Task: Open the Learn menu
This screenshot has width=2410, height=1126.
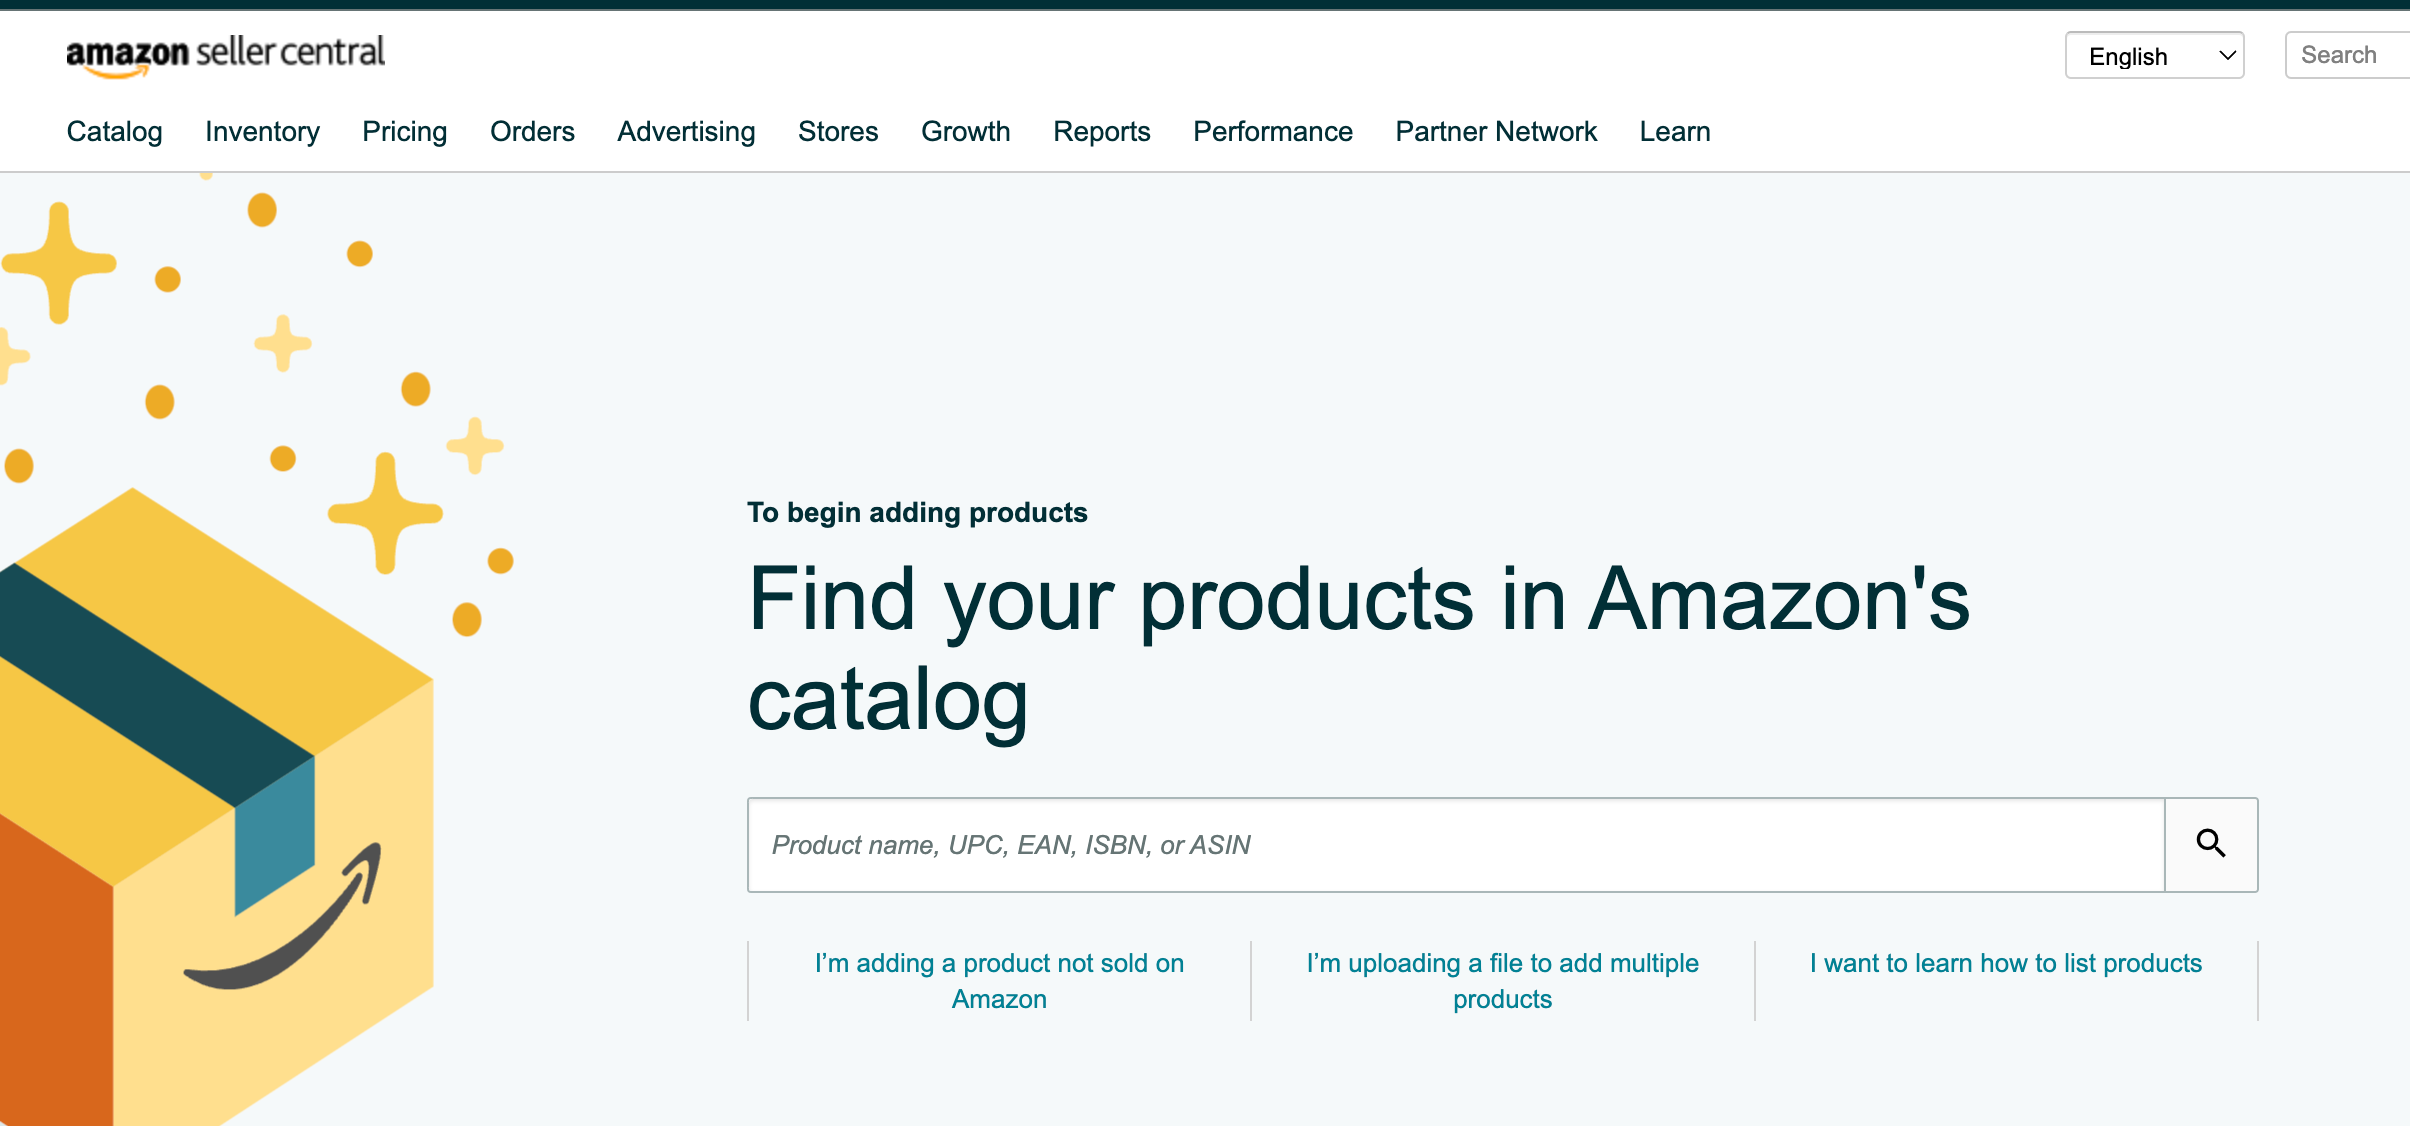Action: click(x=1675, y=132)
